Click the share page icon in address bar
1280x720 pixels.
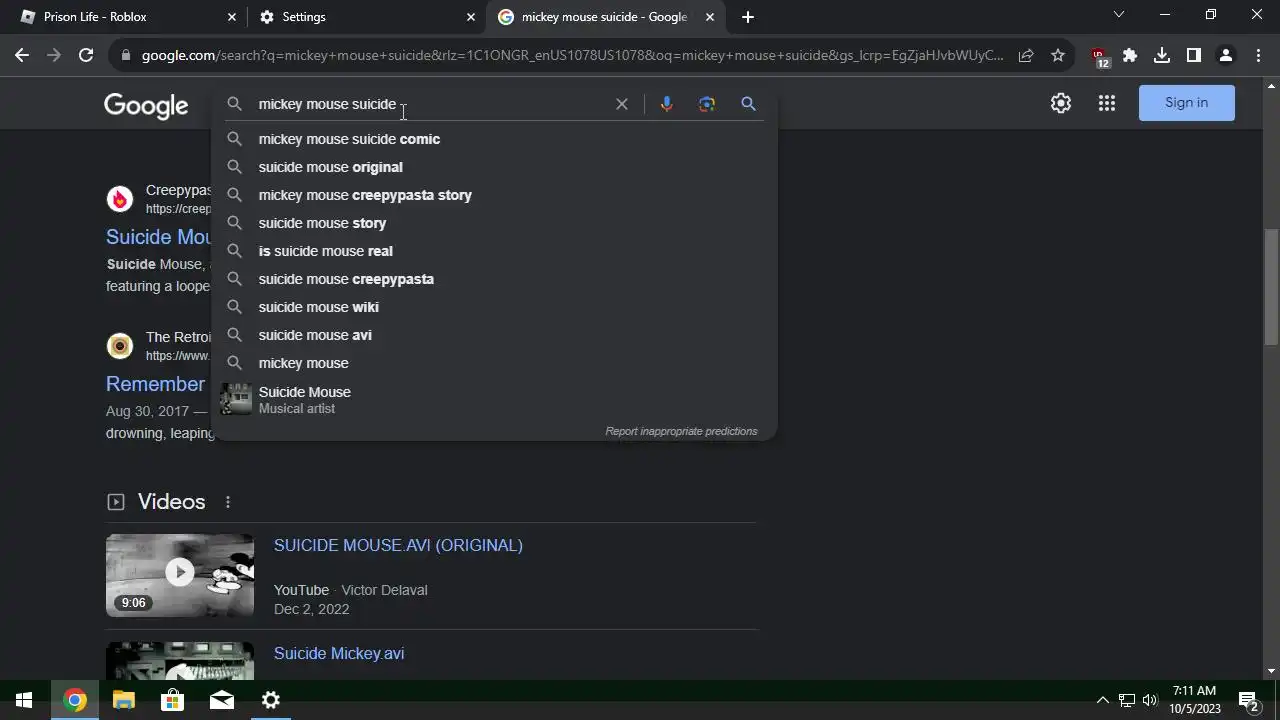click(x=1026, y=56)
